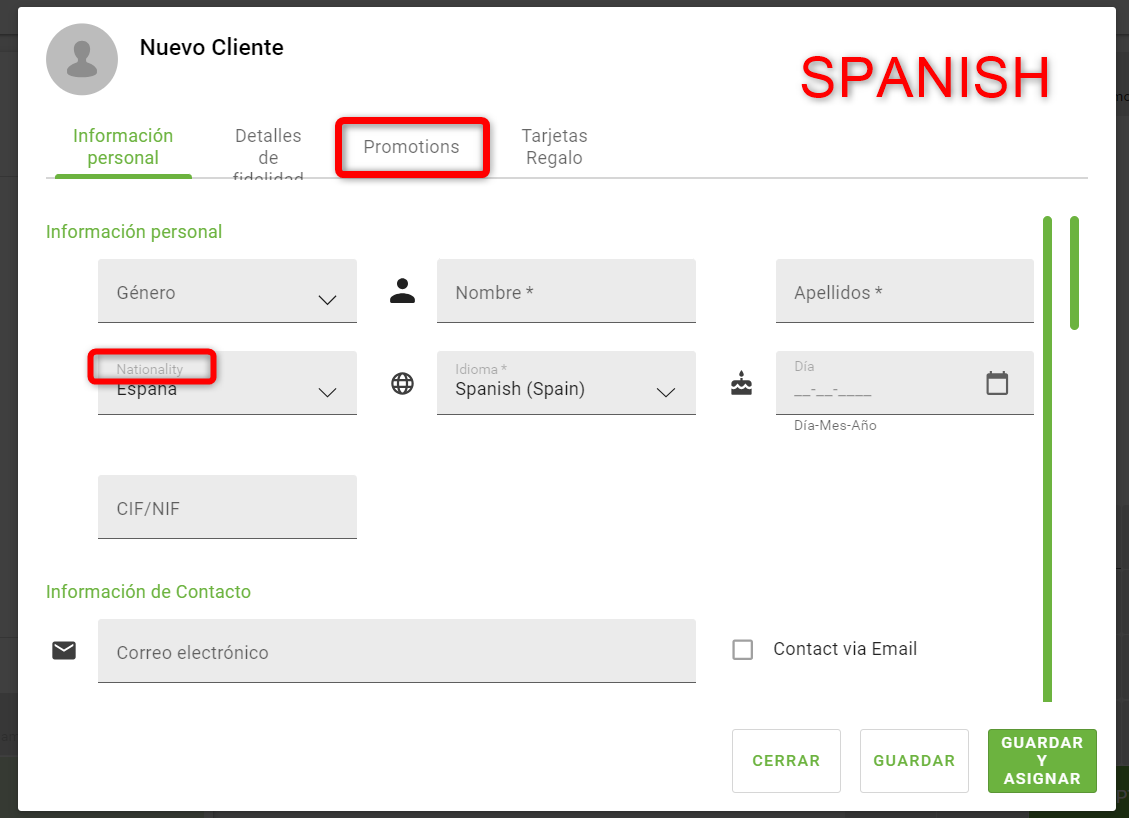Viewport: 1129px width, 818px height.
Task: Select the Información personal tab
Action: click(x=123, y=147)
